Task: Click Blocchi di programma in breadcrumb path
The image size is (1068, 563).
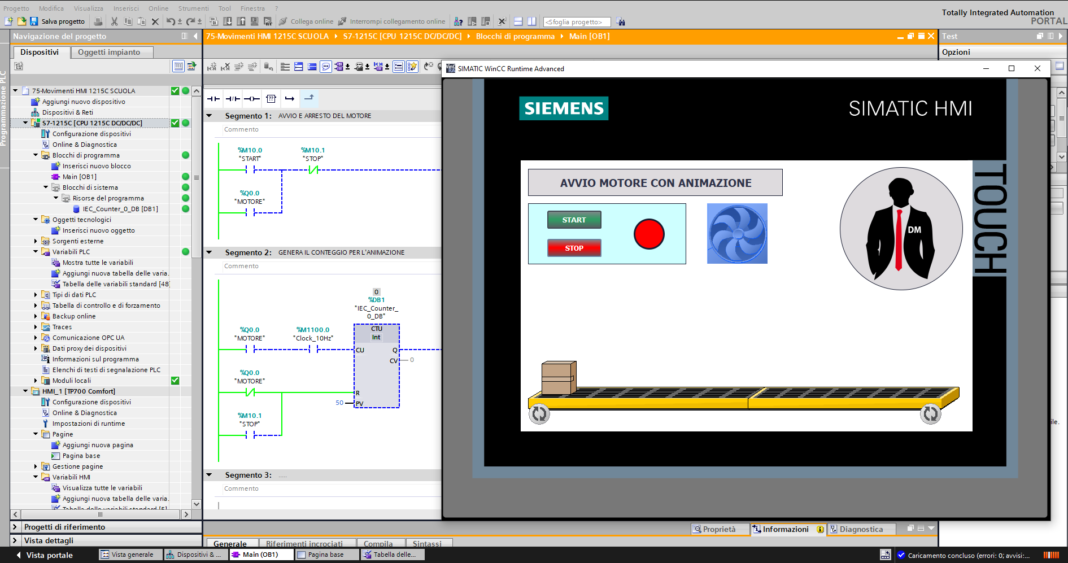Action: point(515,37)
